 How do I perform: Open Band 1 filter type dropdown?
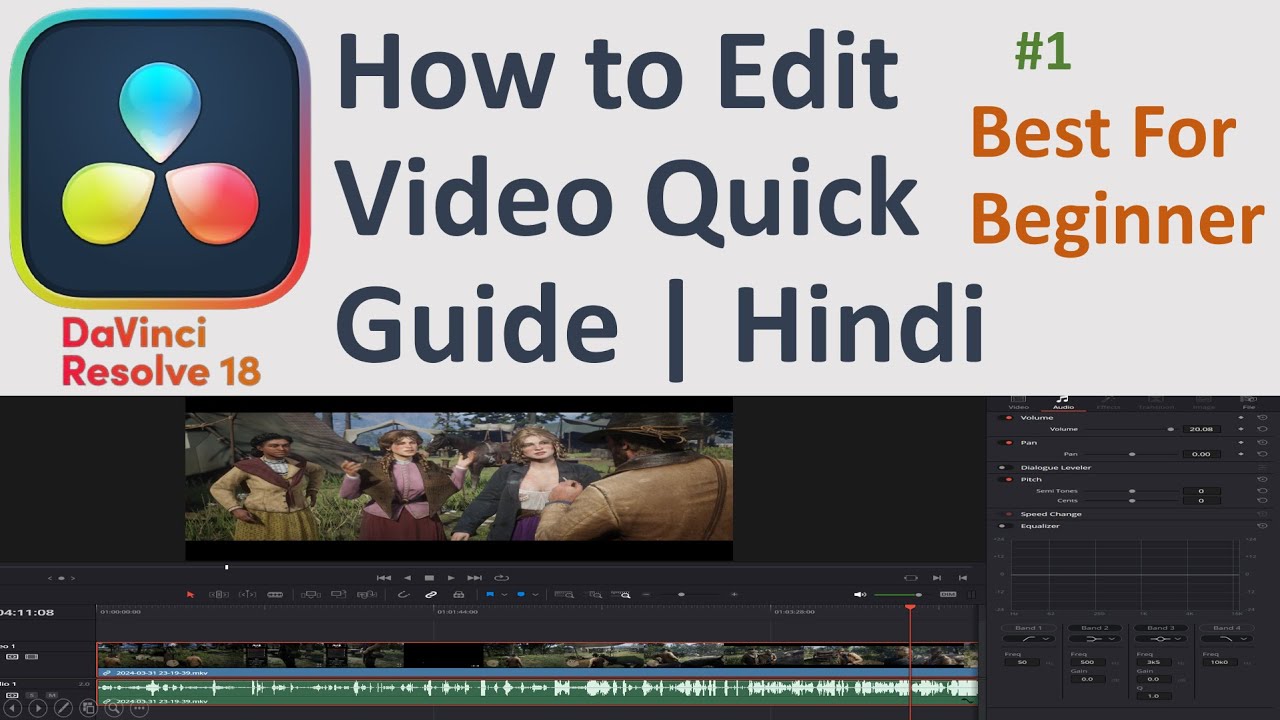[1028, 638]
